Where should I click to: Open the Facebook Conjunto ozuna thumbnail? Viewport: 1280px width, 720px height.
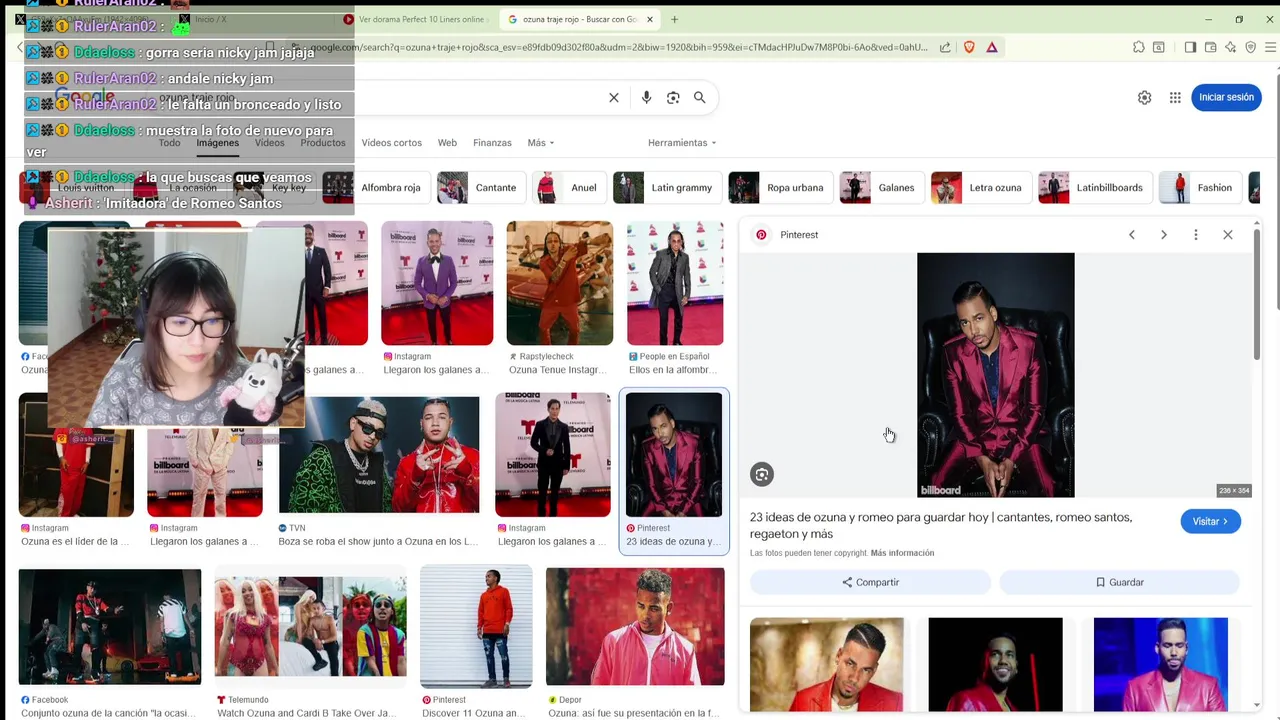pyautogui.click(x=110, y=627)
